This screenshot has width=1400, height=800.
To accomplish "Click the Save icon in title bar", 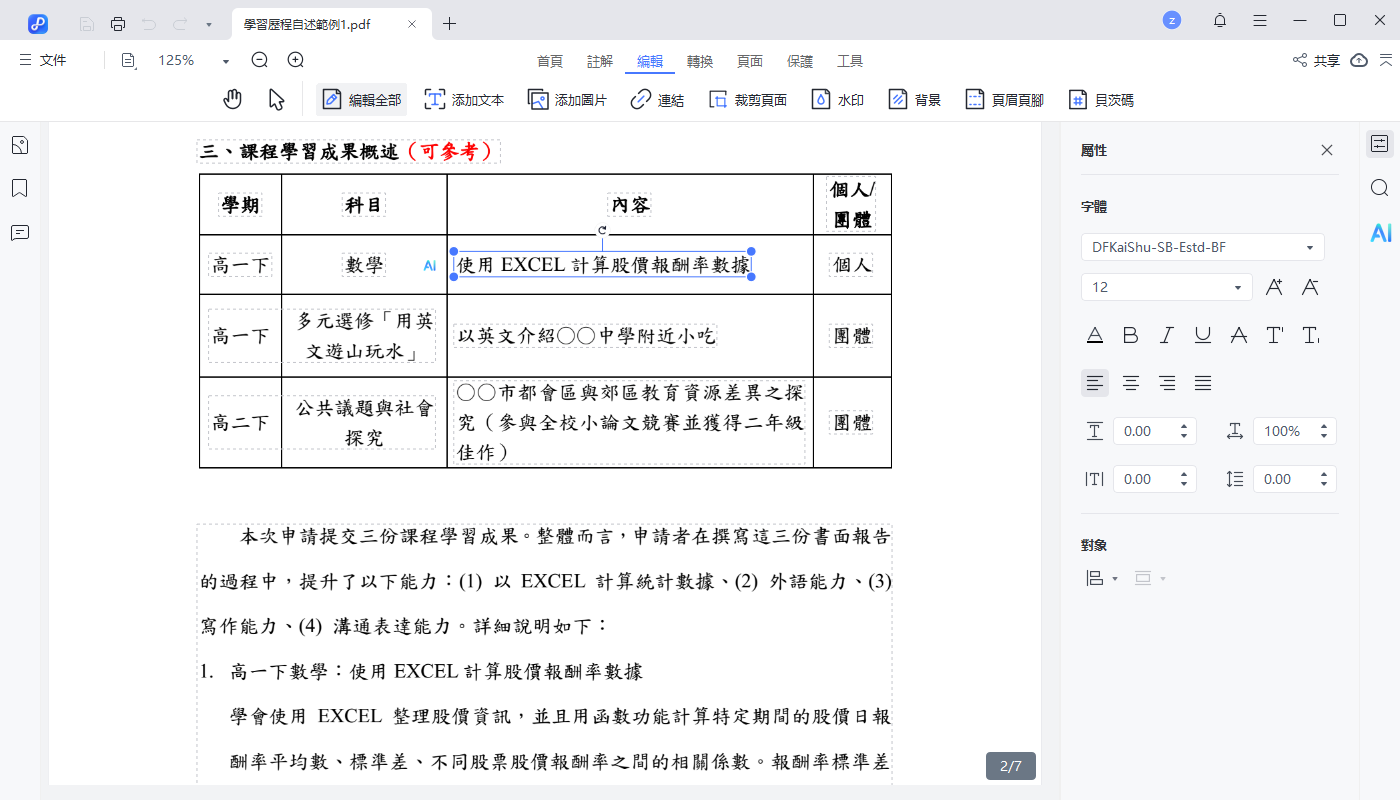I will click(x=87, y=24).
